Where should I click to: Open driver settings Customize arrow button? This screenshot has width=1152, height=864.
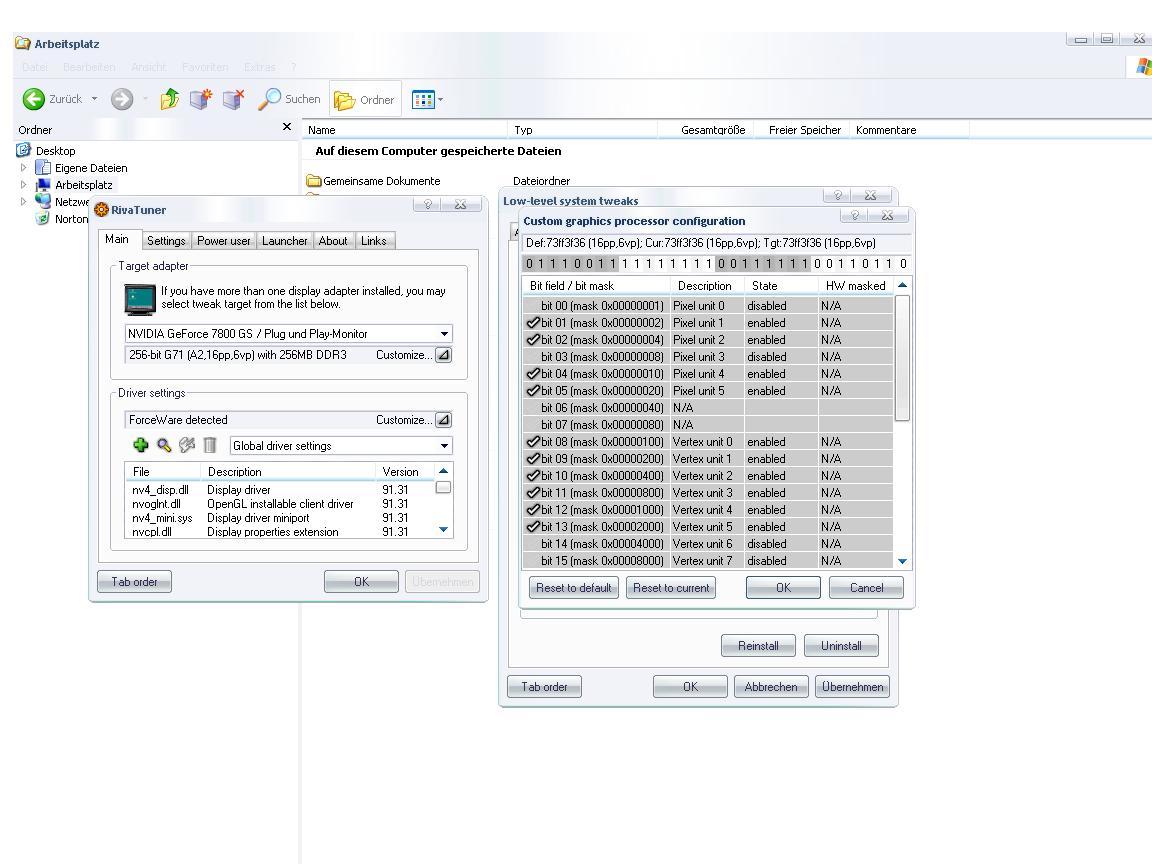443,420
